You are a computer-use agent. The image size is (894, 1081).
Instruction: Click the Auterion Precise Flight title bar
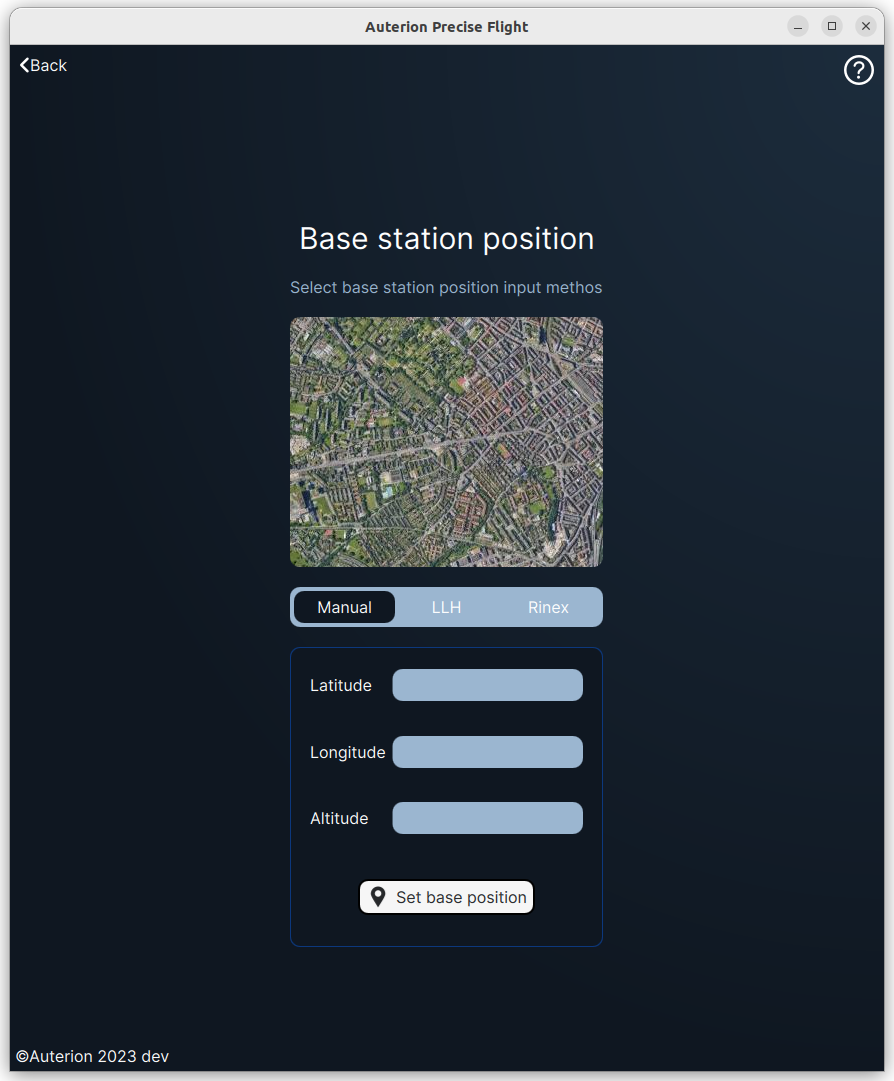446,27
